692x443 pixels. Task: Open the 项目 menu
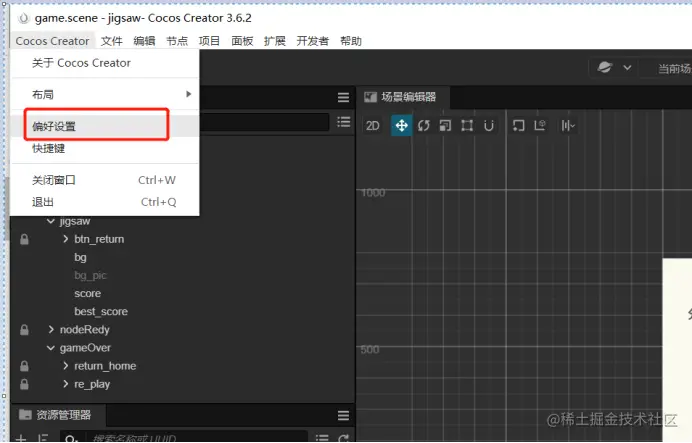(209, 41)
